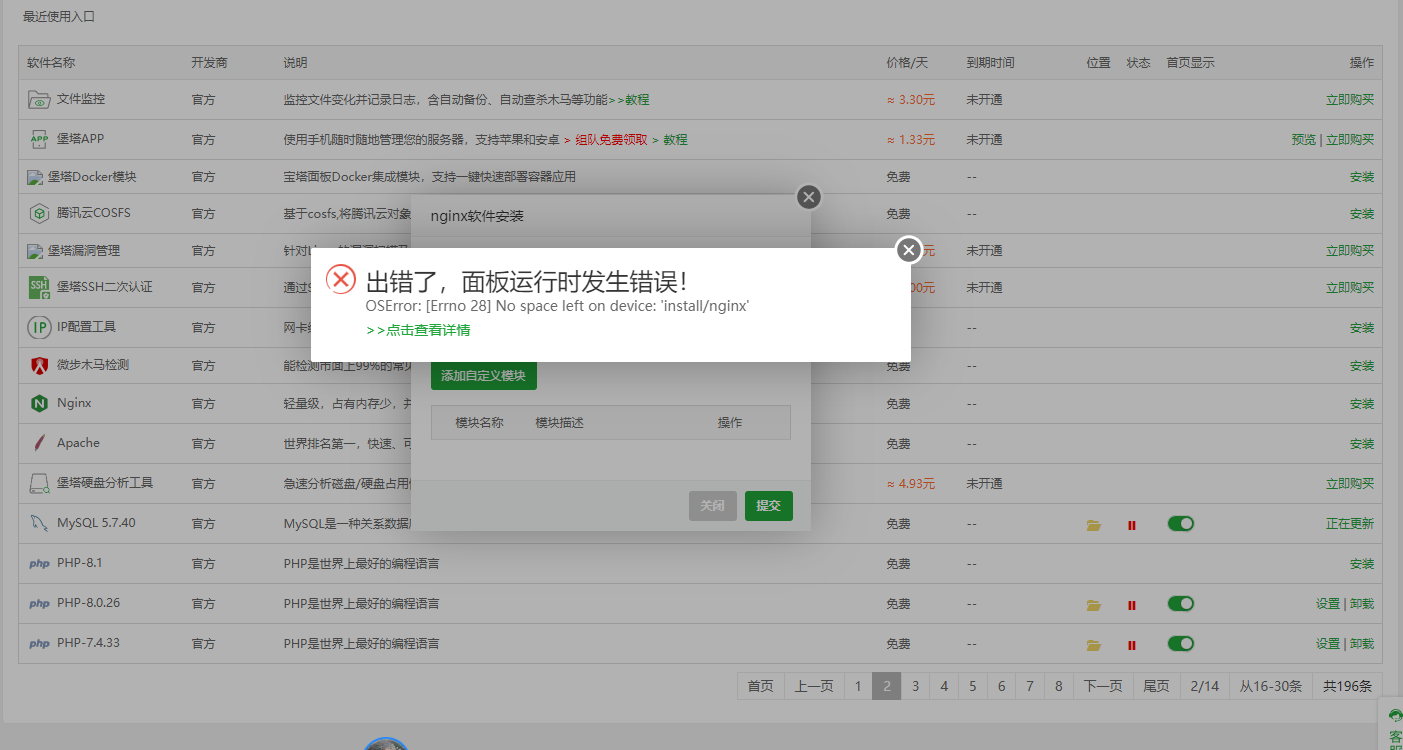Click the 文件监控 software icon
Viewport: 1403px width, 750px height.
click(39, 100)
